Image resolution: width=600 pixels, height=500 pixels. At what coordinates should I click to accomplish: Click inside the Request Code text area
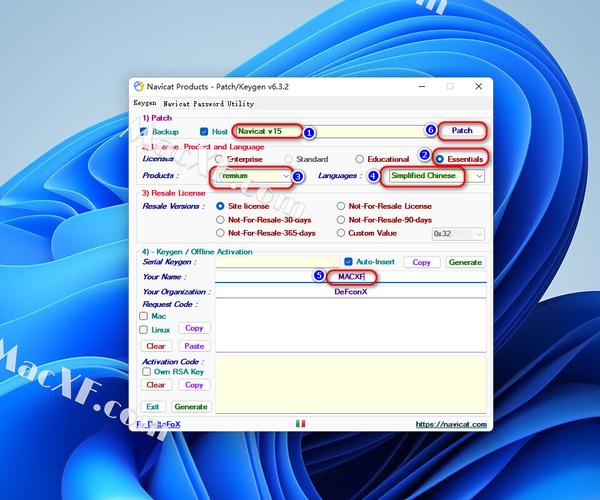click(351, 326)
